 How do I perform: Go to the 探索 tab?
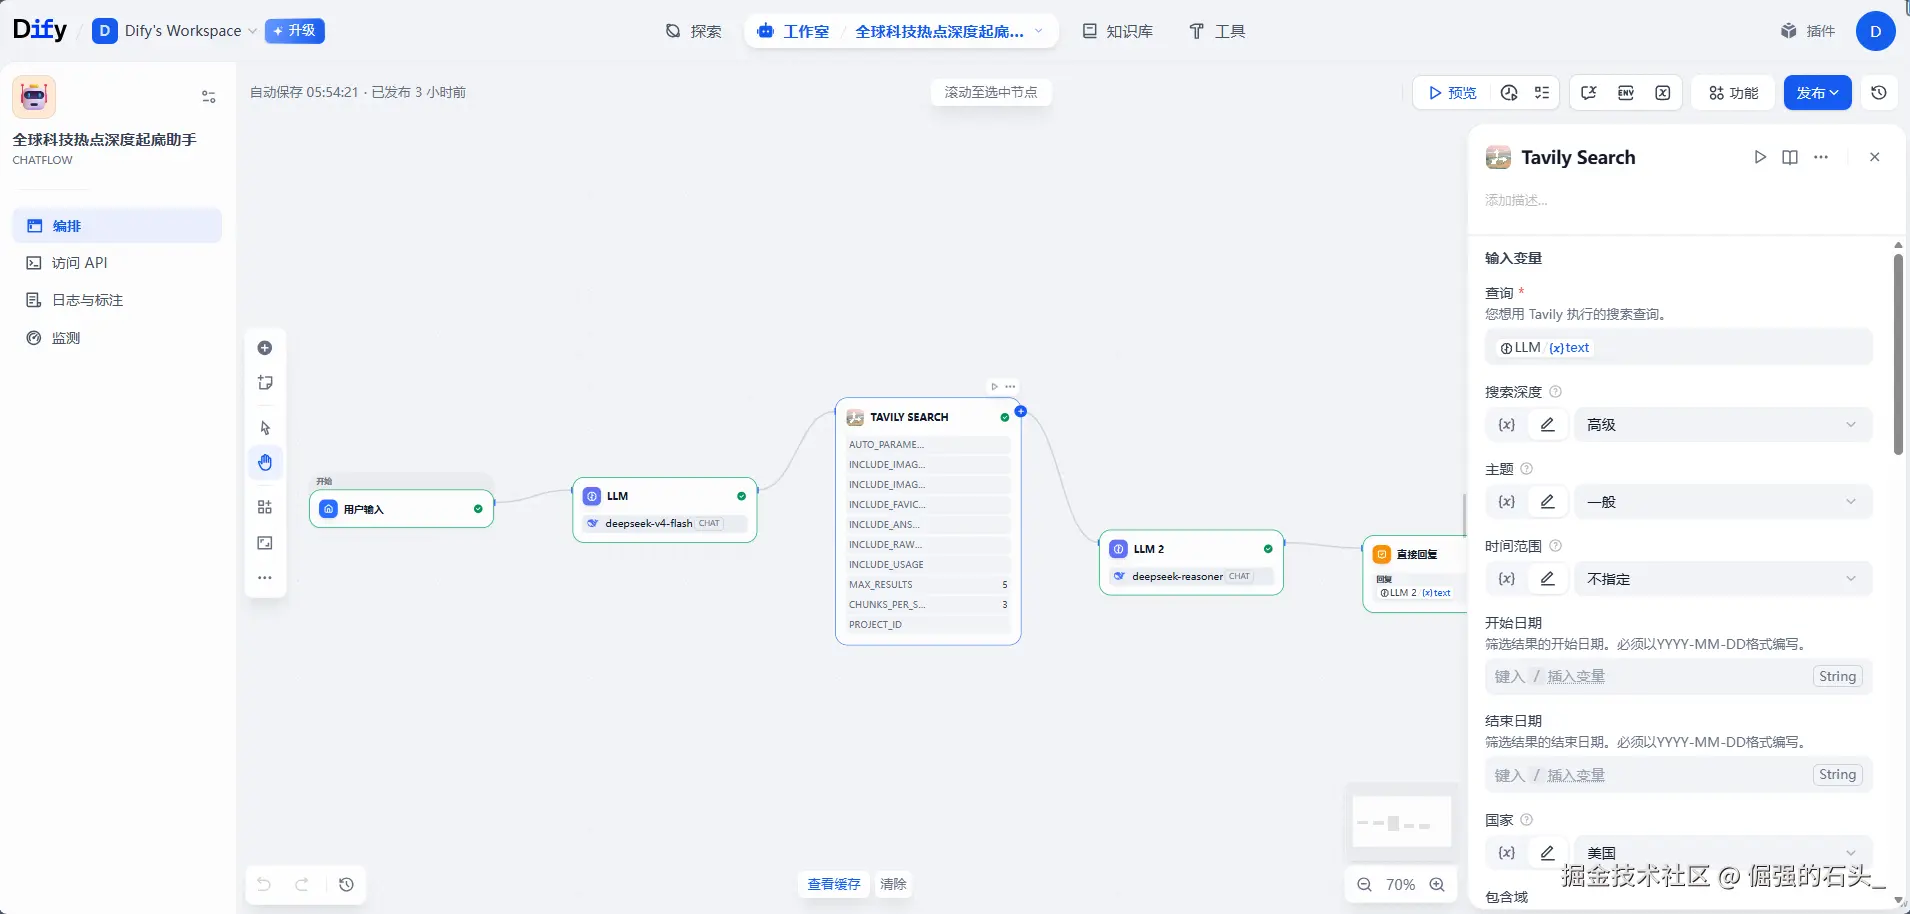pyautogui.click(x=693, y=31)
